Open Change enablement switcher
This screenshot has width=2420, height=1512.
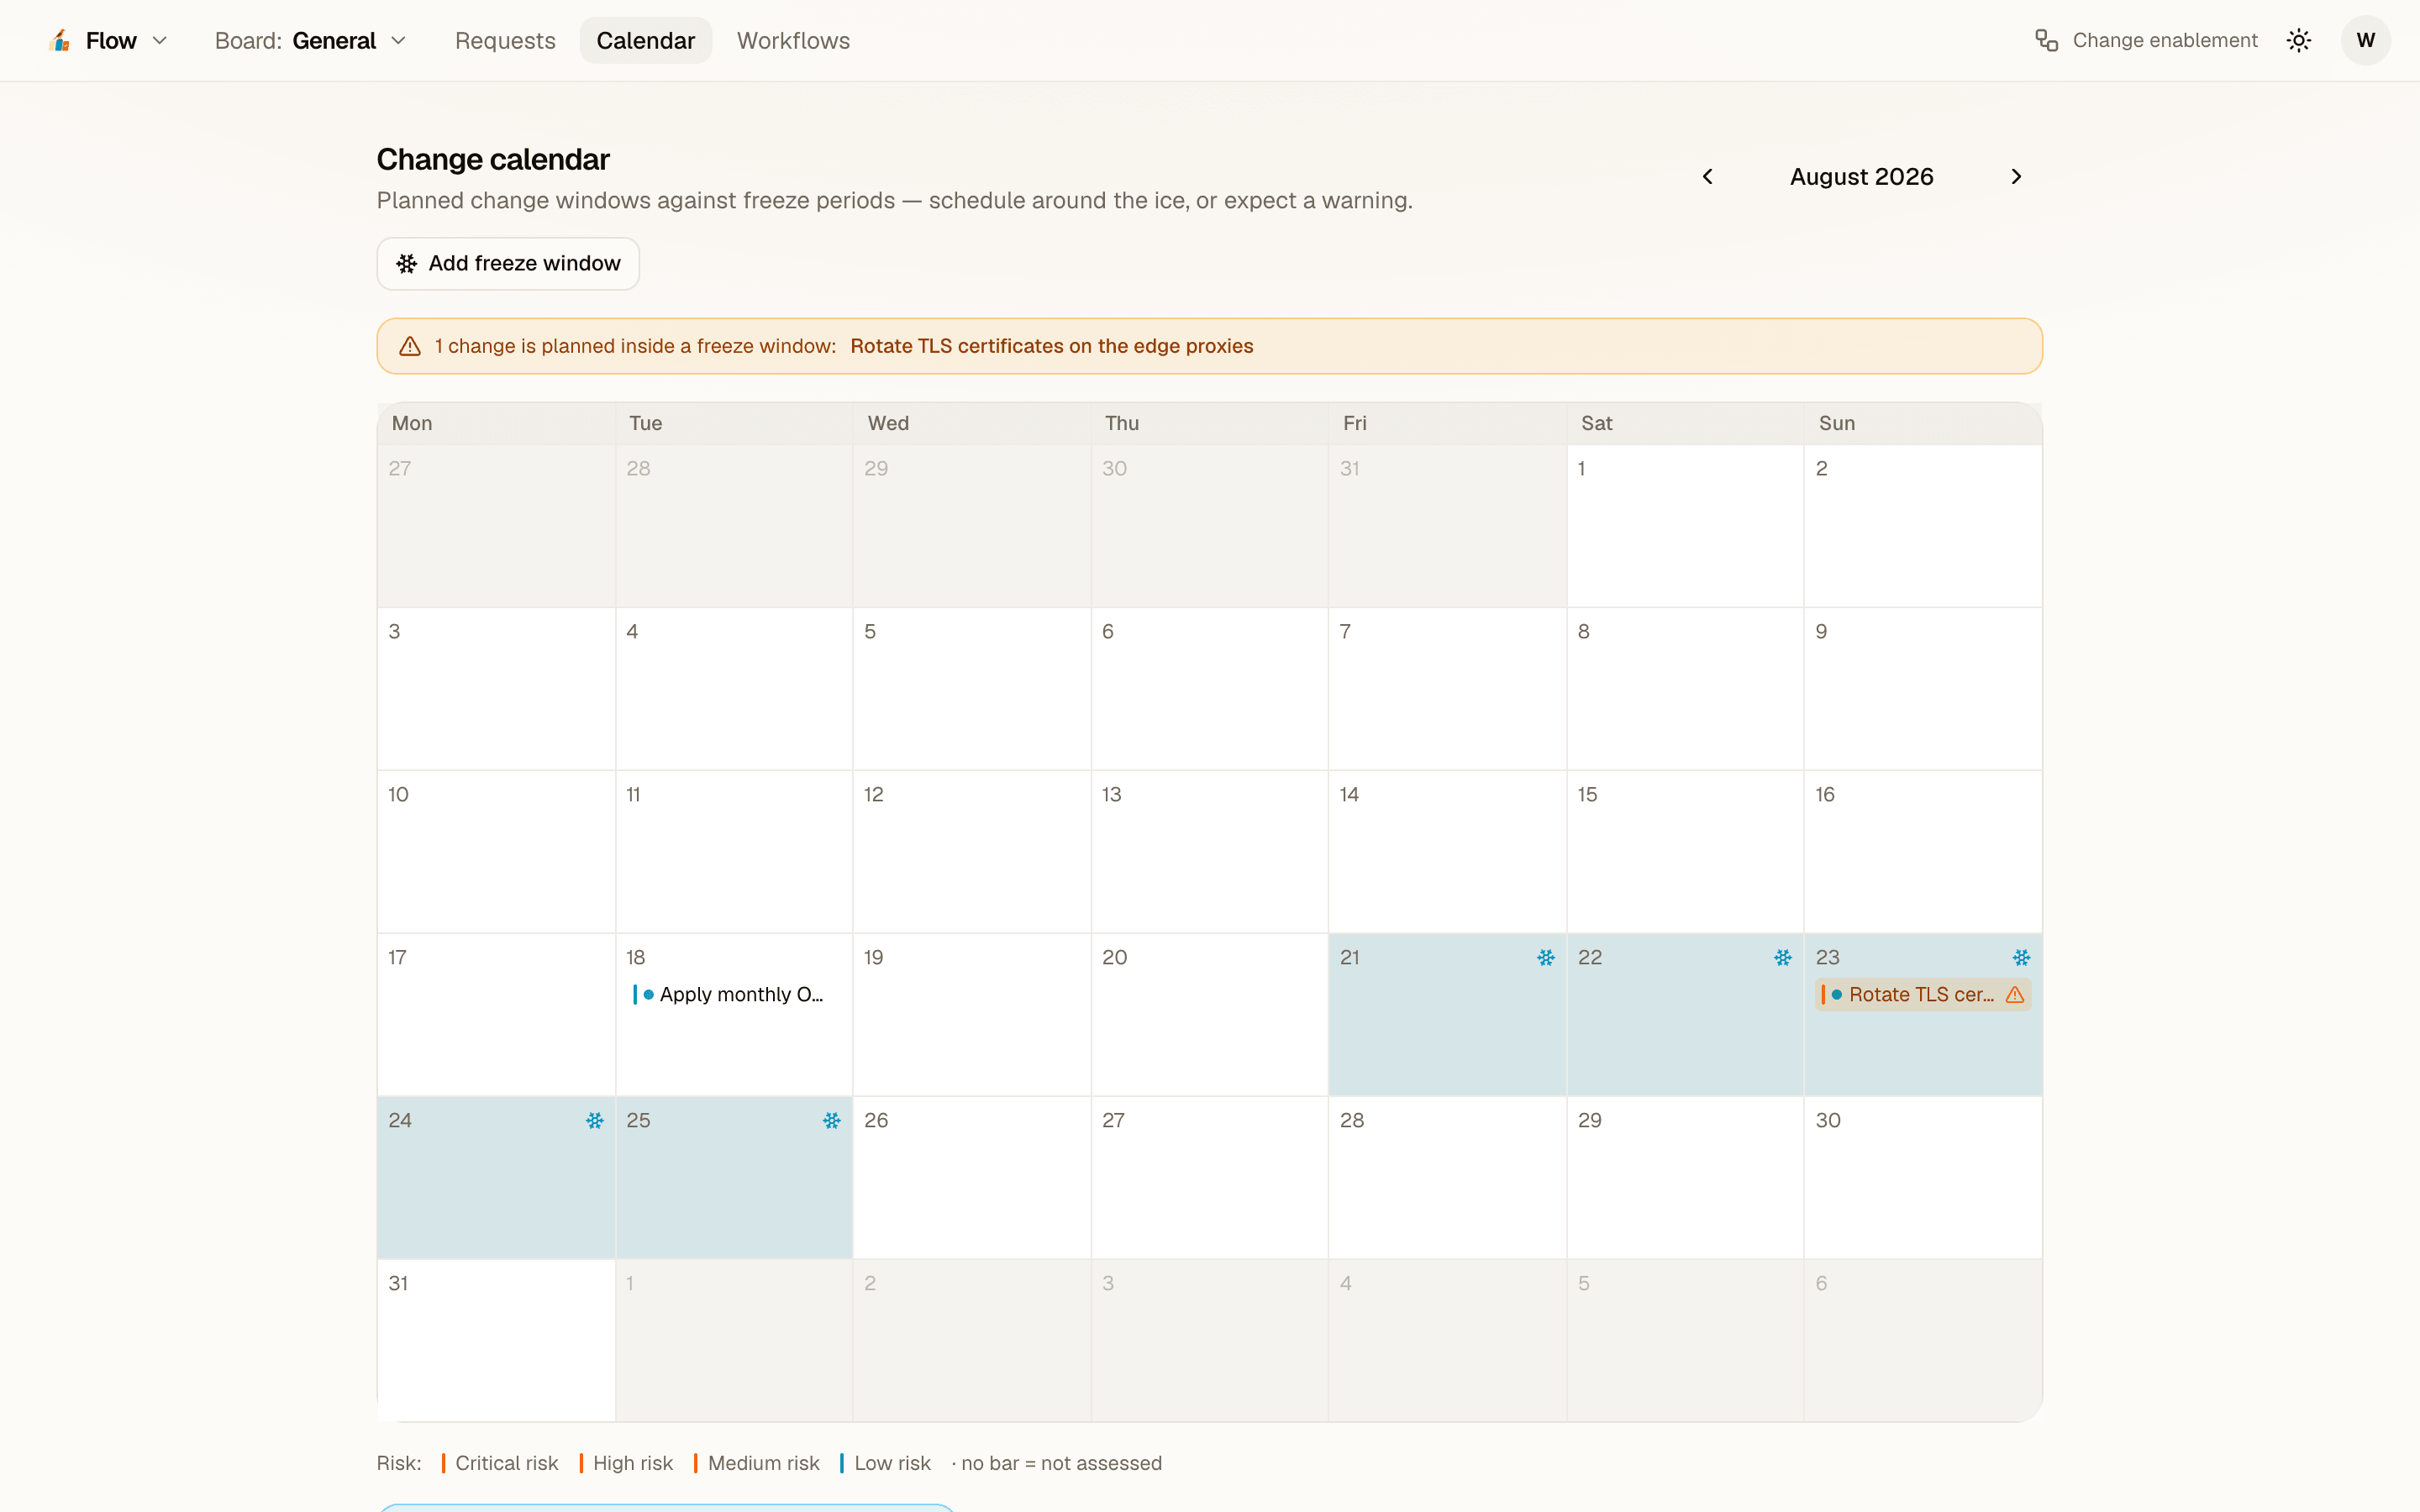pos(2146,41)
